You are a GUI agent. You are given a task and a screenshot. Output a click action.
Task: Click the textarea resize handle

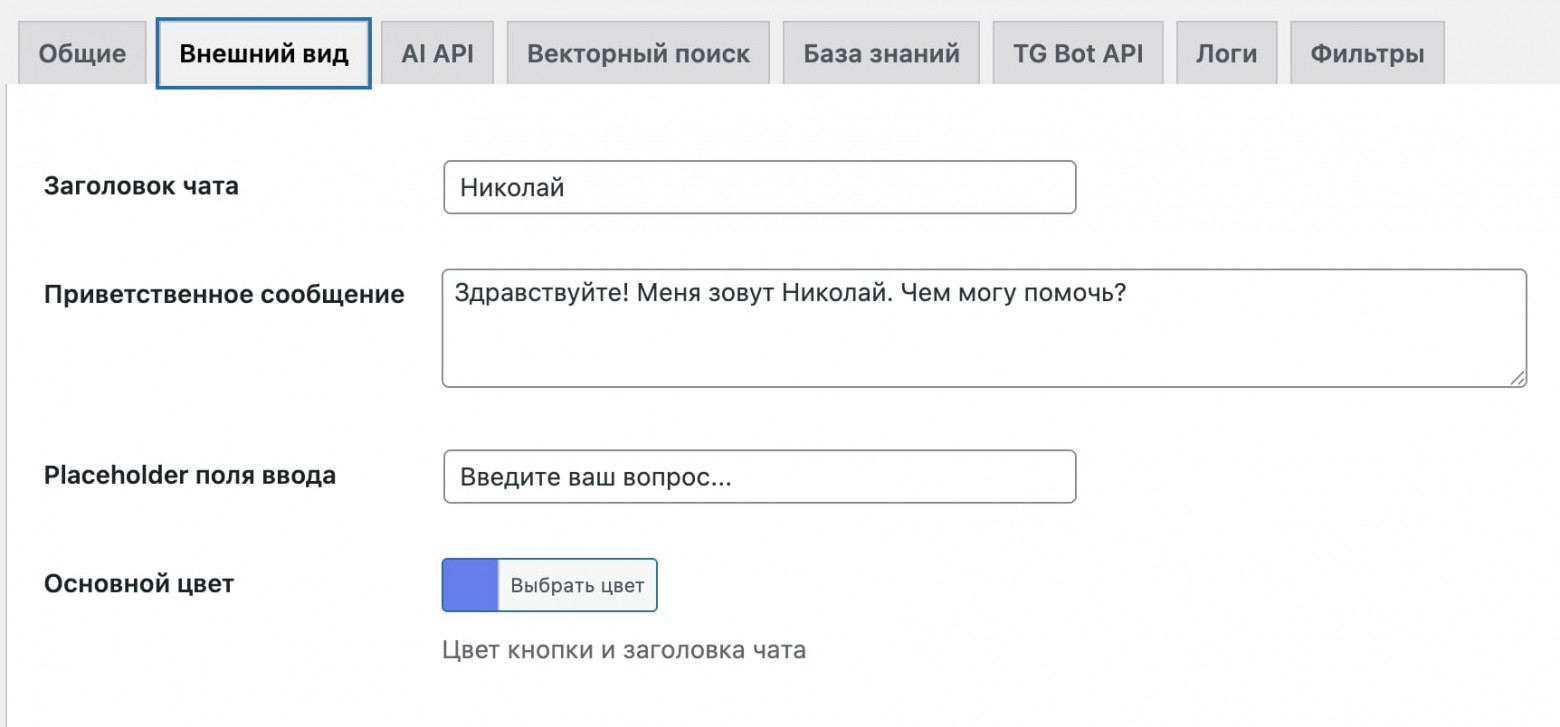coord(1519,380)
